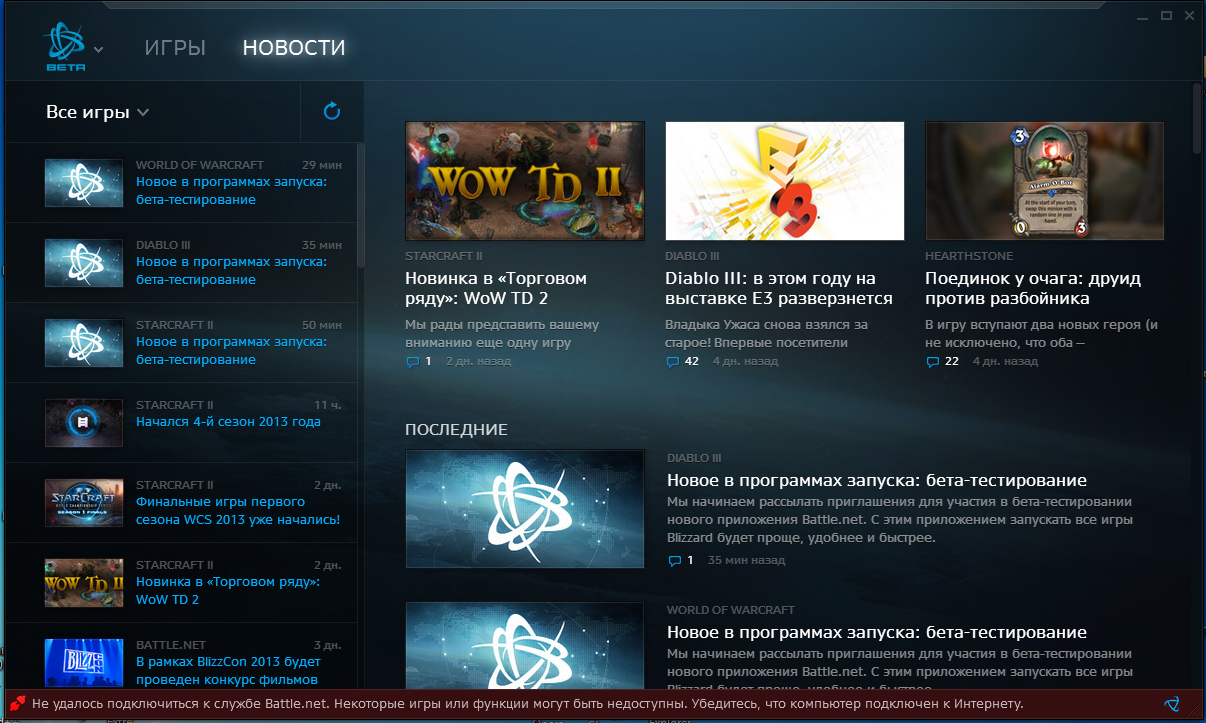This screenshot has height=723, width=1206.
Task: Switch to the ИГРЫ tab
Action: 175,48
